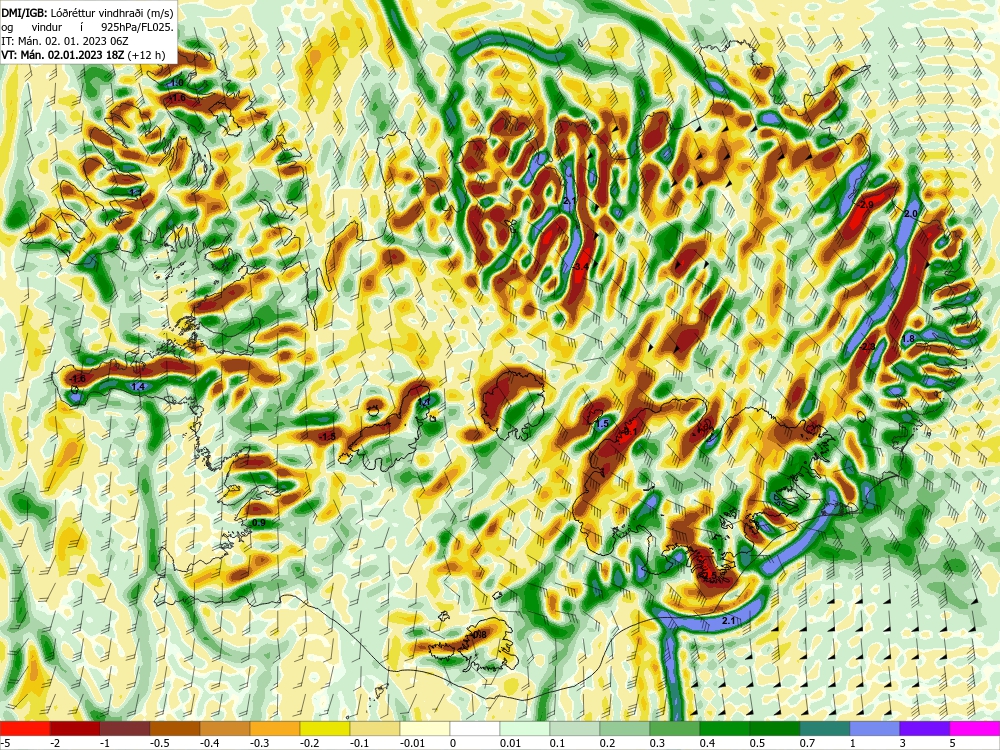
Task: Click the "-2" legend tick label
Action: coord(54,743)
